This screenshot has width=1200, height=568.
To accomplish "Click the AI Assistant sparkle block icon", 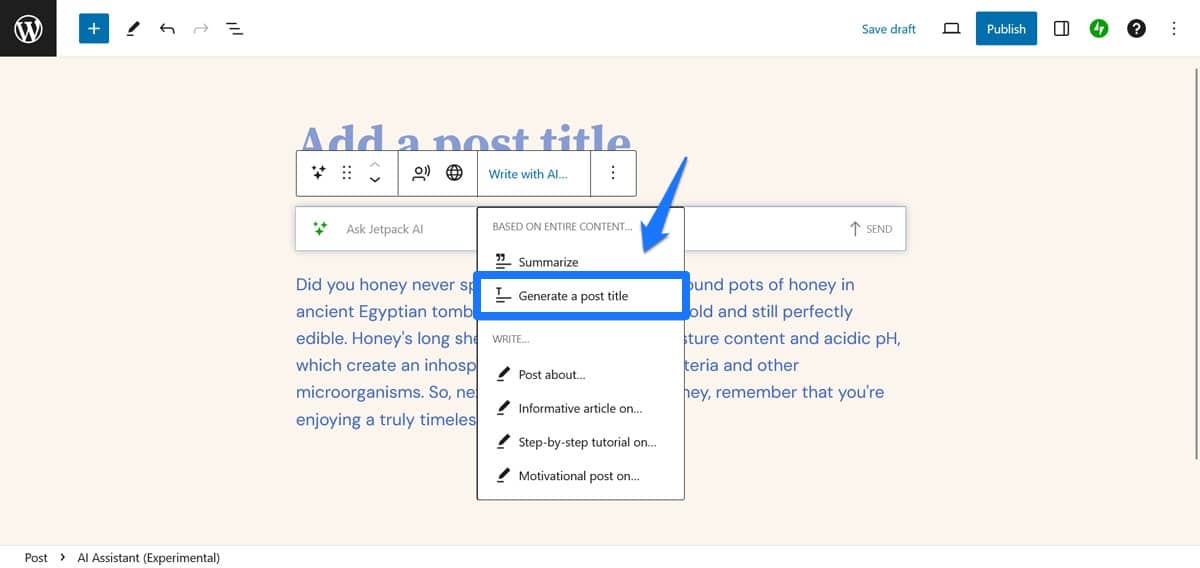I will [319, 173].
